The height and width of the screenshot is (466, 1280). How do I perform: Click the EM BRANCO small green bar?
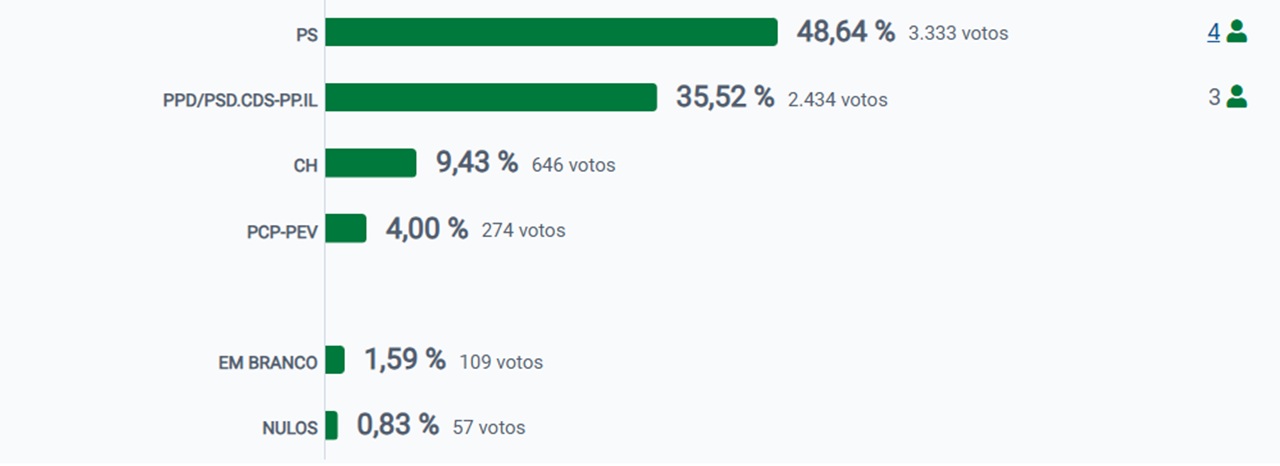(335, 360)
